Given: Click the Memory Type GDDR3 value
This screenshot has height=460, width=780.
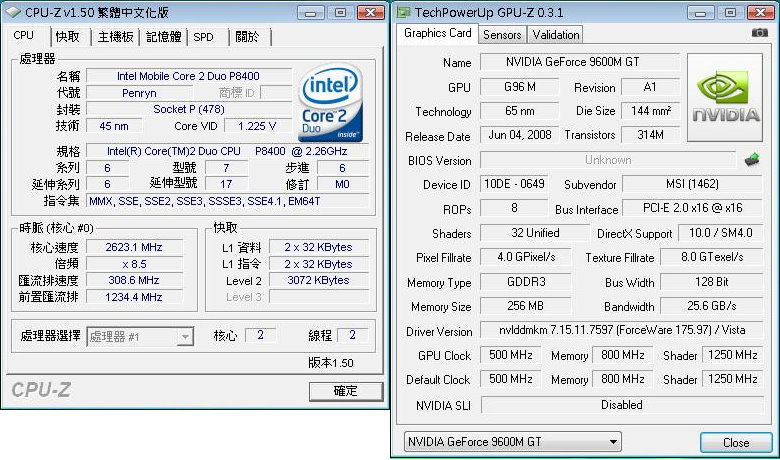Looking at the screenshot, I should tap(526, 282).
